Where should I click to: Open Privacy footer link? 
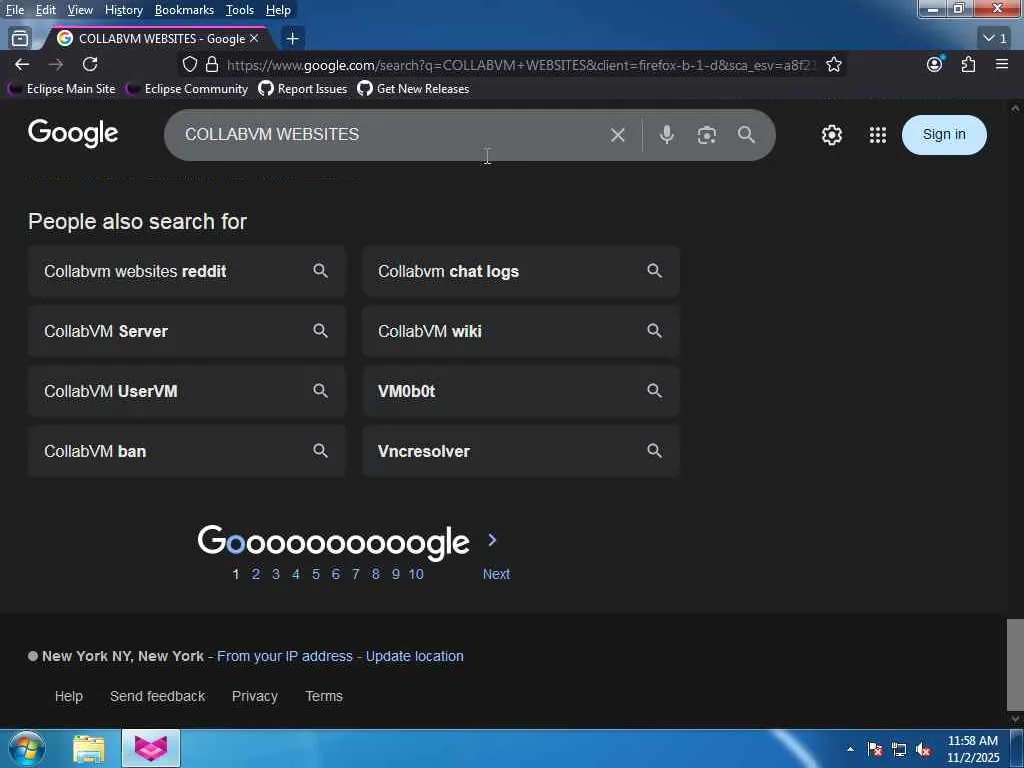[255, 696]
